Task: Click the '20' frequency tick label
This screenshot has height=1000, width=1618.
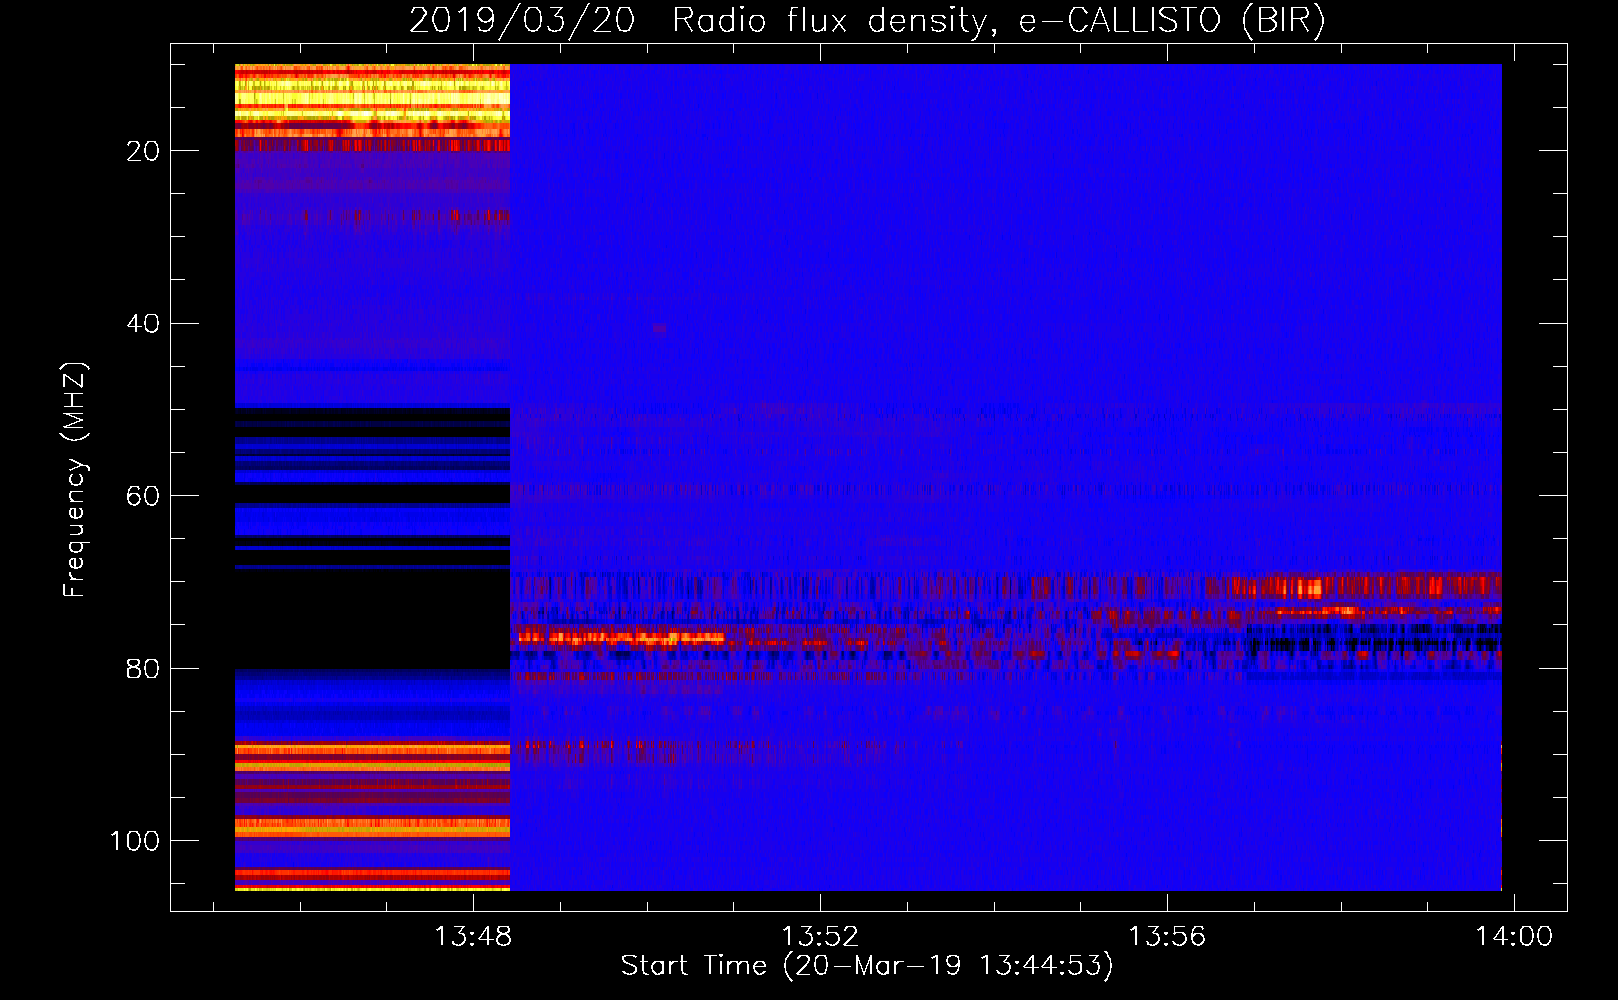Action: pyautogui.click(x=143, y=151)
